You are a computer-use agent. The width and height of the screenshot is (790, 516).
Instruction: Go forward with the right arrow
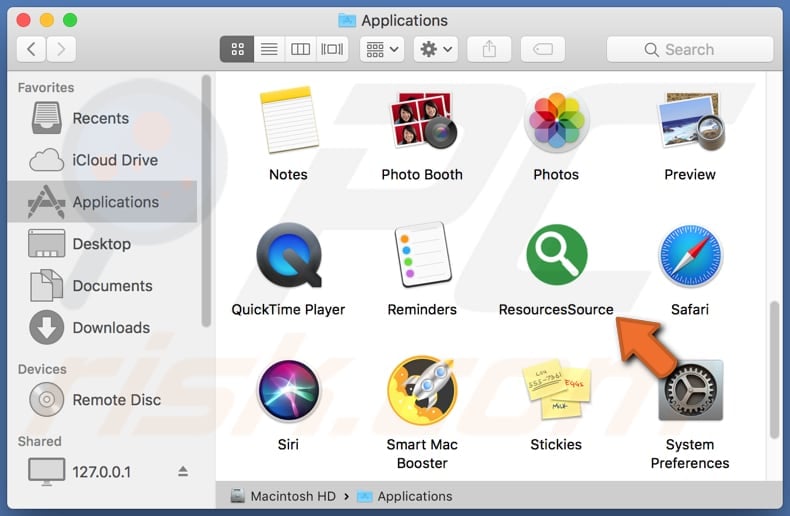pos(61,49)
